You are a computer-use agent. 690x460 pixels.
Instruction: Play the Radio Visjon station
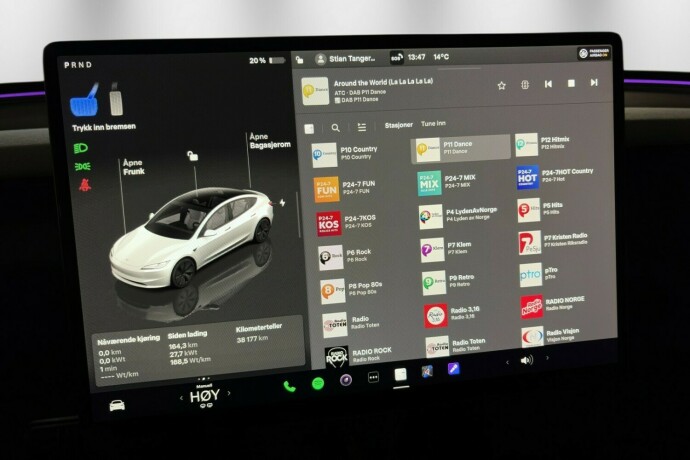552,336
